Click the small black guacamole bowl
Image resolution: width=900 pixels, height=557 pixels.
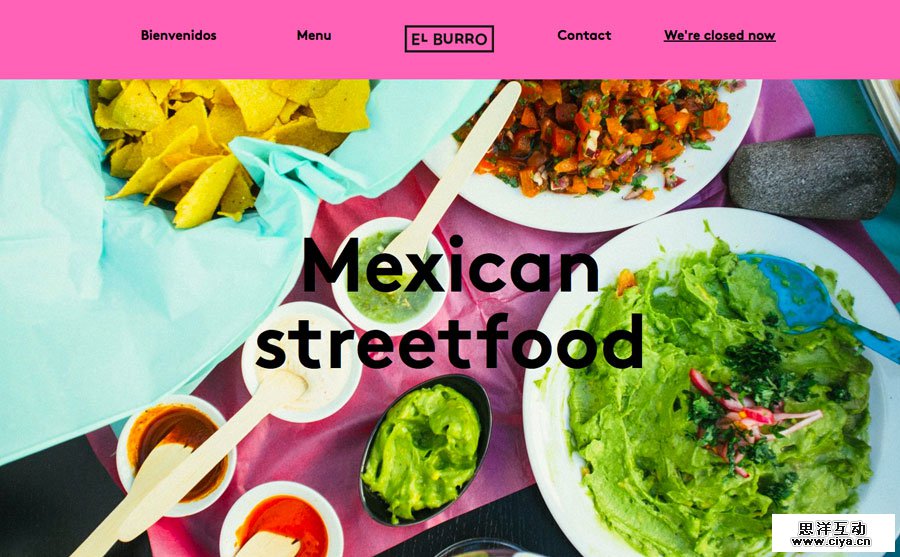pos(425,450)
